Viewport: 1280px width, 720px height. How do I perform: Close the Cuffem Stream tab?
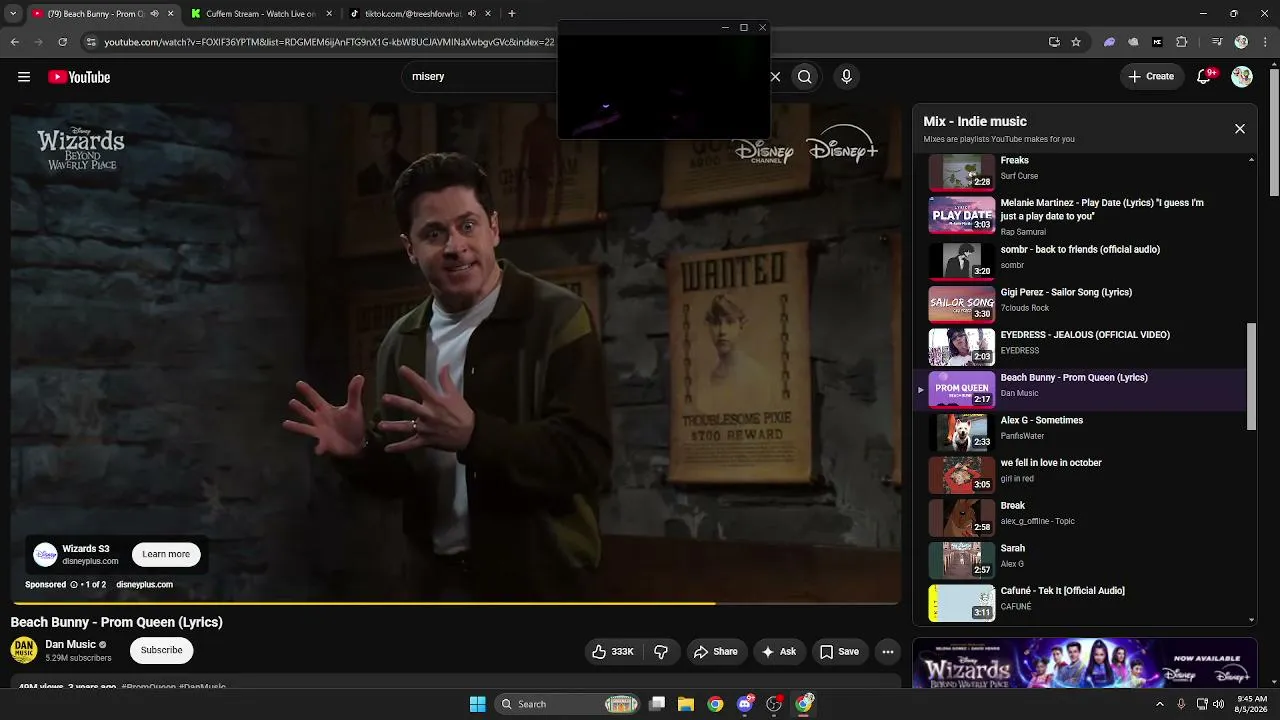pyautogui.click(x=329, y=14)
